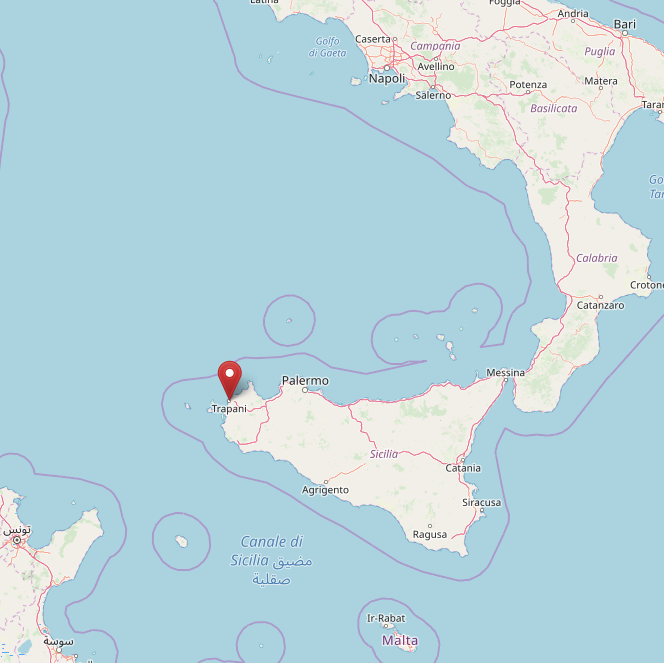The width and height of the screenshot is (664, 663).
Task: Select the Ragusa city label
Action: tap(430, 534)
